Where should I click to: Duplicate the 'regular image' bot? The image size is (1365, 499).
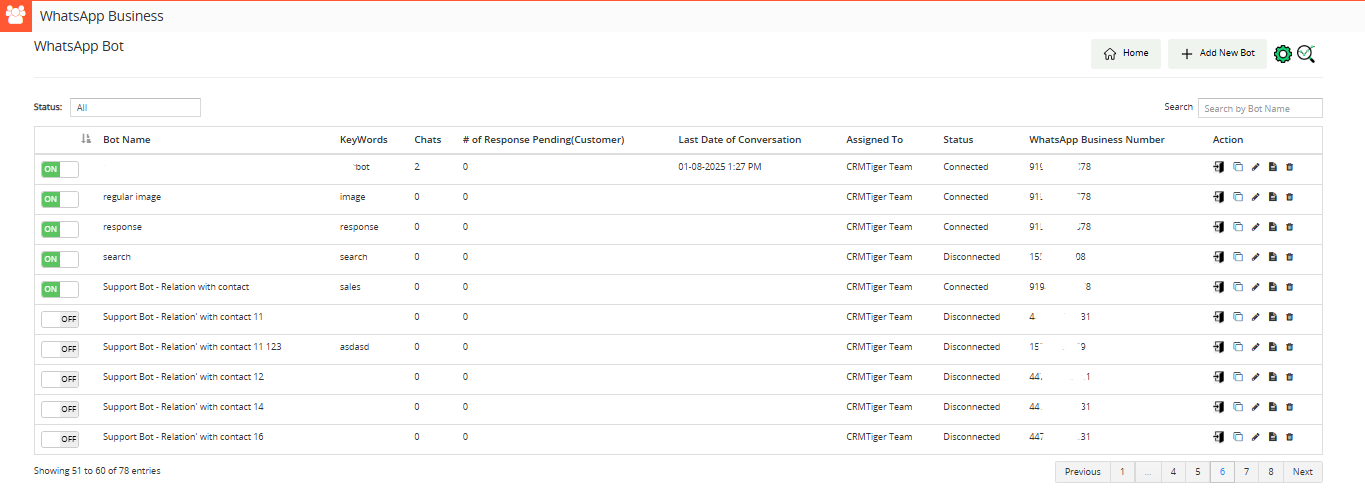click(1237, 197)
